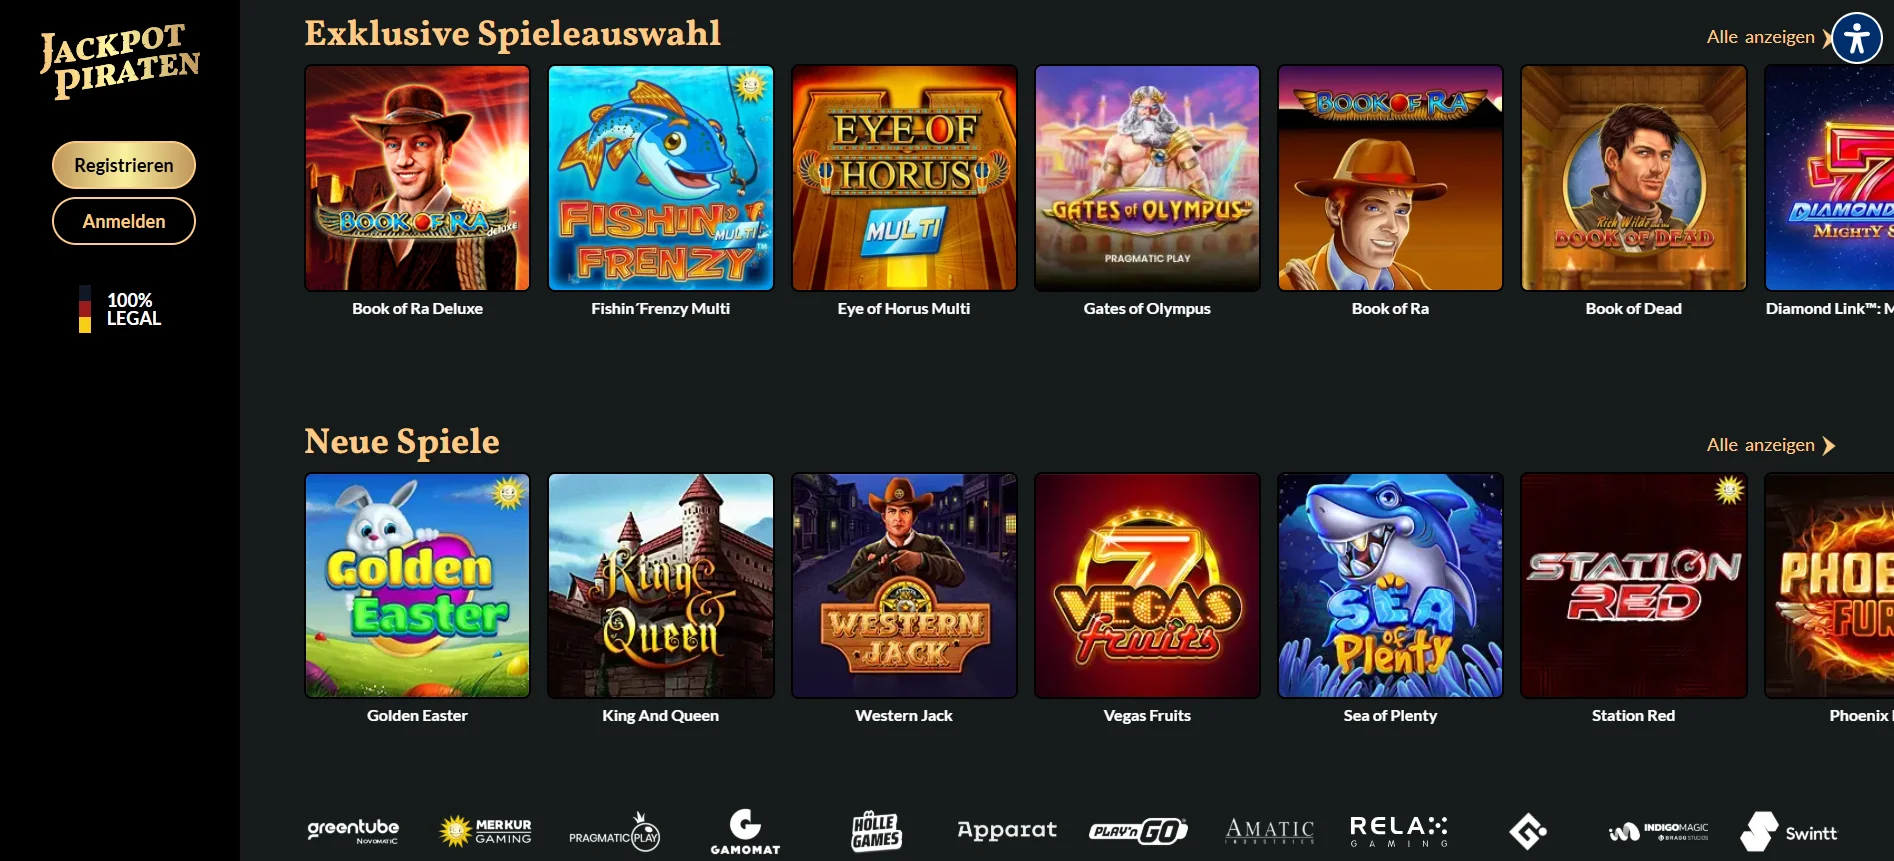Select the Play'n GO provider logo

1138,831
